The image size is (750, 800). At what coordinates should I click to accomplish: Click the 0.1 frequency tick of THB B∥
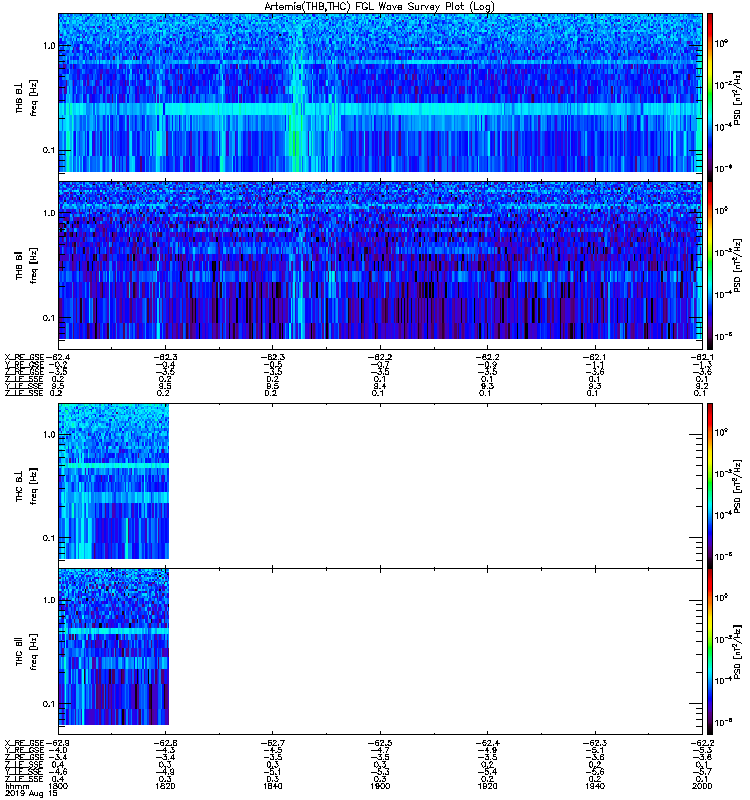49,318
